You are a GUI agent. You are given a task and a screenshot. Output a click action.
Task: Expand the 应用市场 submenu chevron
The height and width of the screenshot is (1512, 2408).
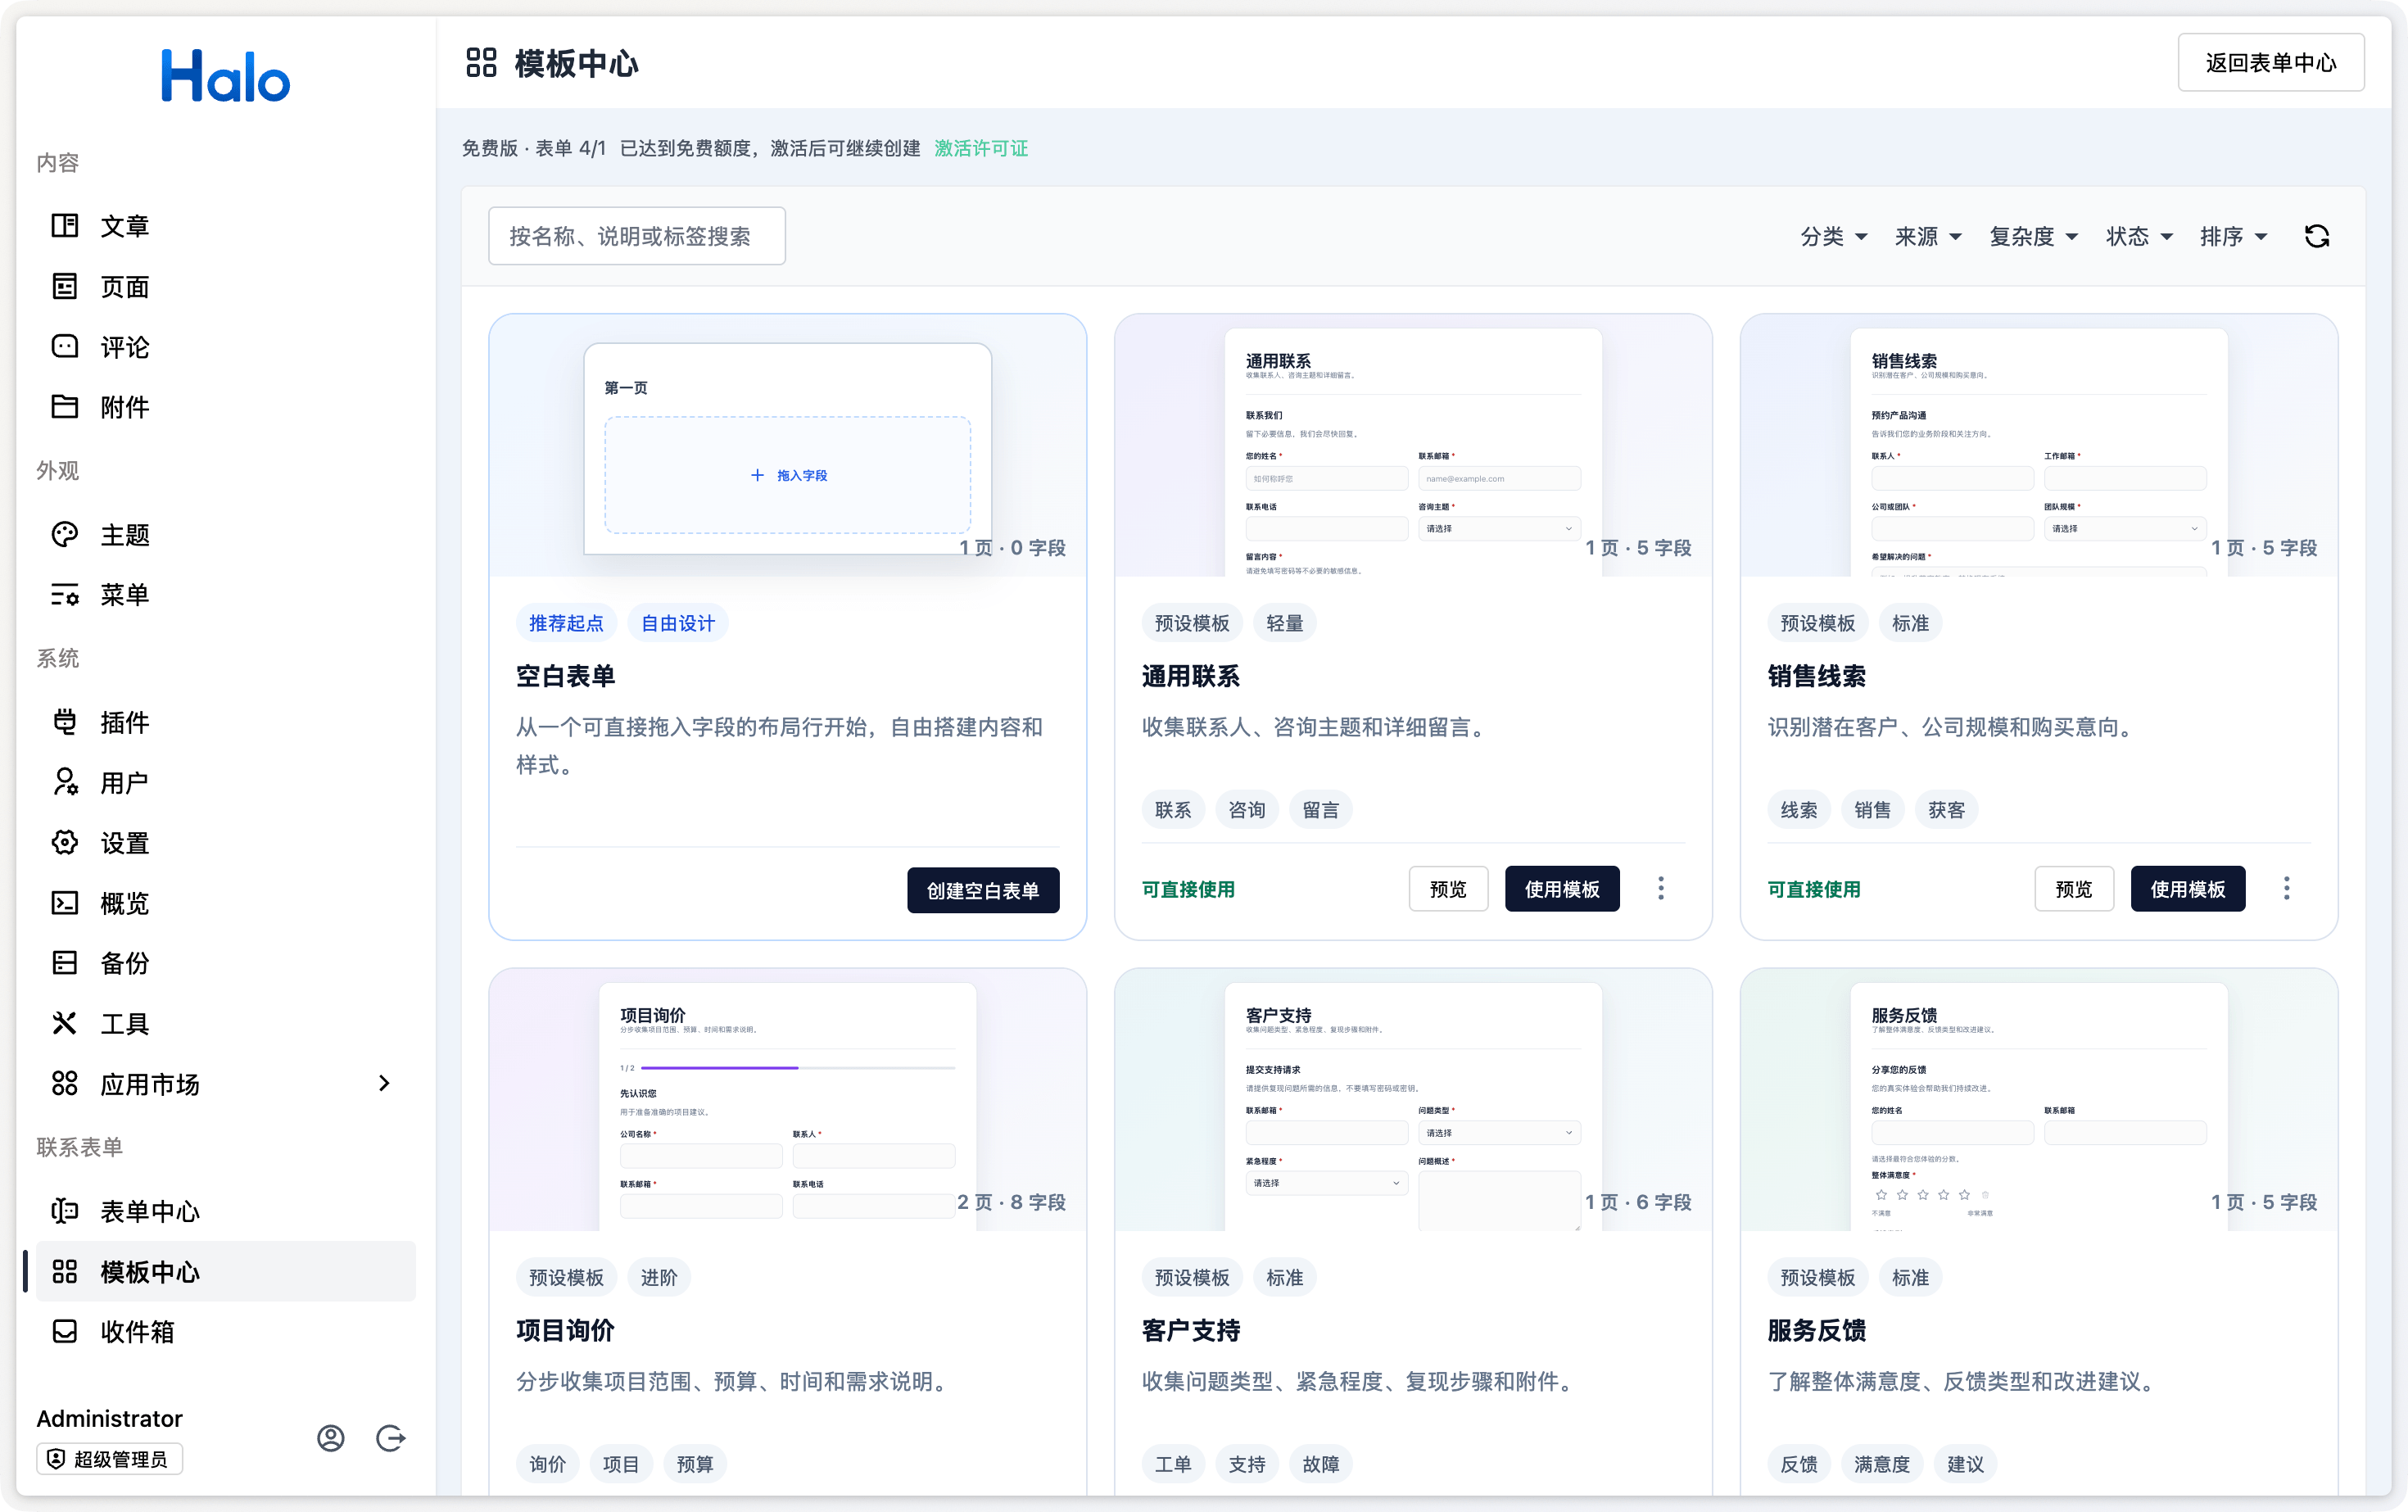[x=384, y=1084]
